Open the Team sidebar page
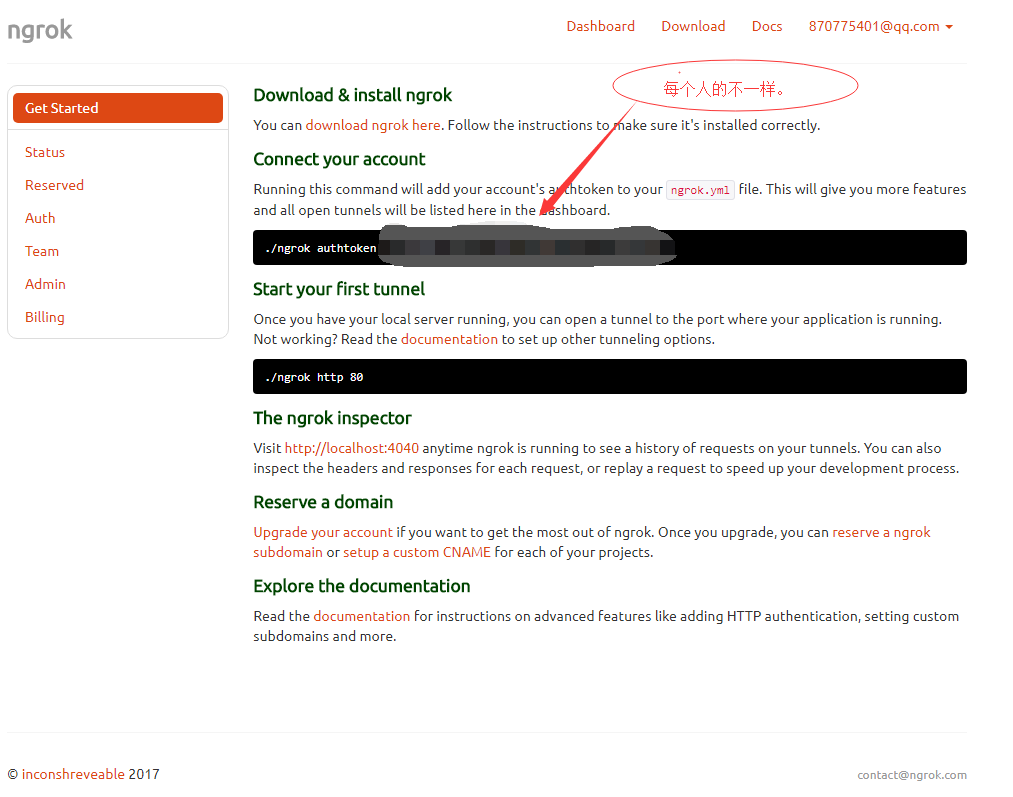Image resolution: width=1013 pixels, height=797 pixels. coord(42,251)
